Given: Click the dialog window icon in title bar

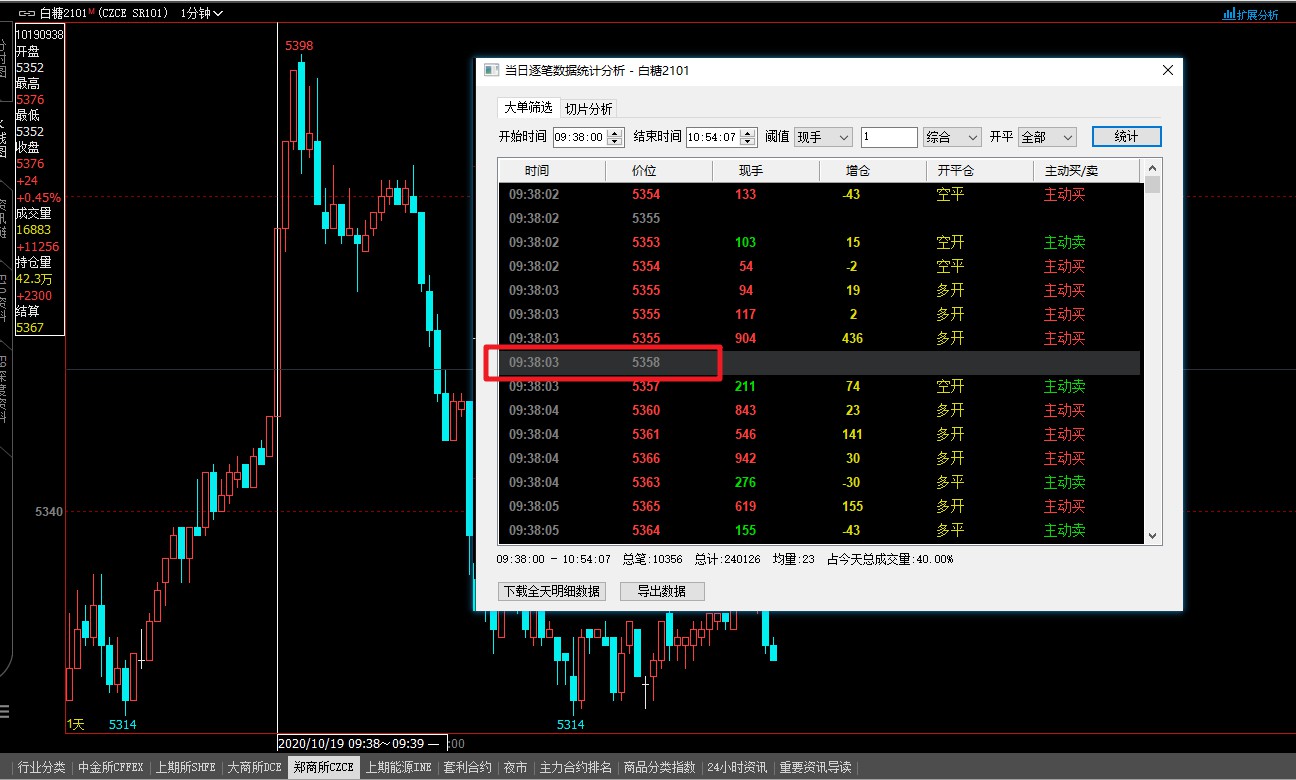Looking at the screenshot, I should [490, 71].
